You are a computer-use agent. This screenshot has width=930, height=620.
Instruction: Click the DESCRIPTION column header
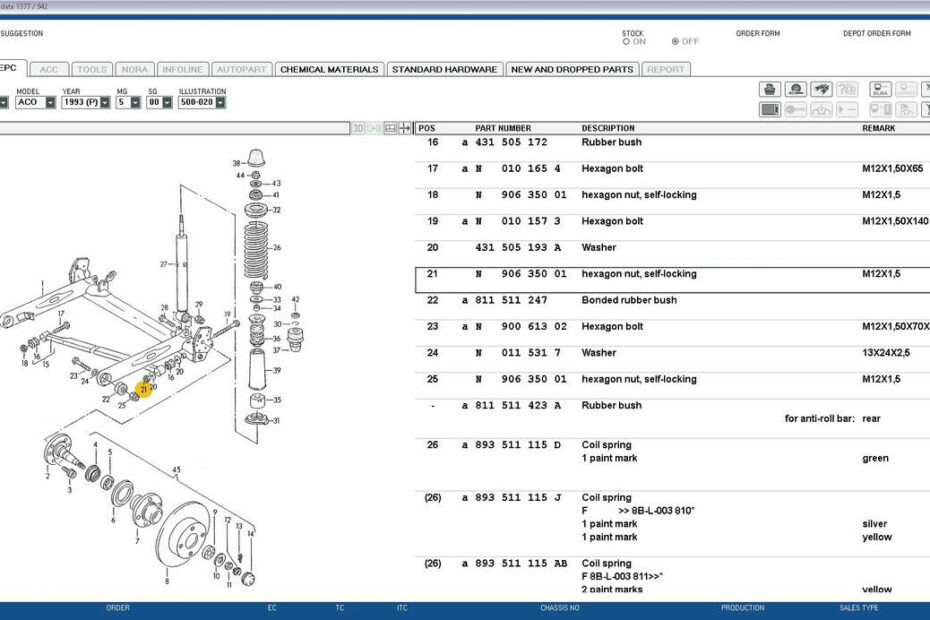coord(608,128)
